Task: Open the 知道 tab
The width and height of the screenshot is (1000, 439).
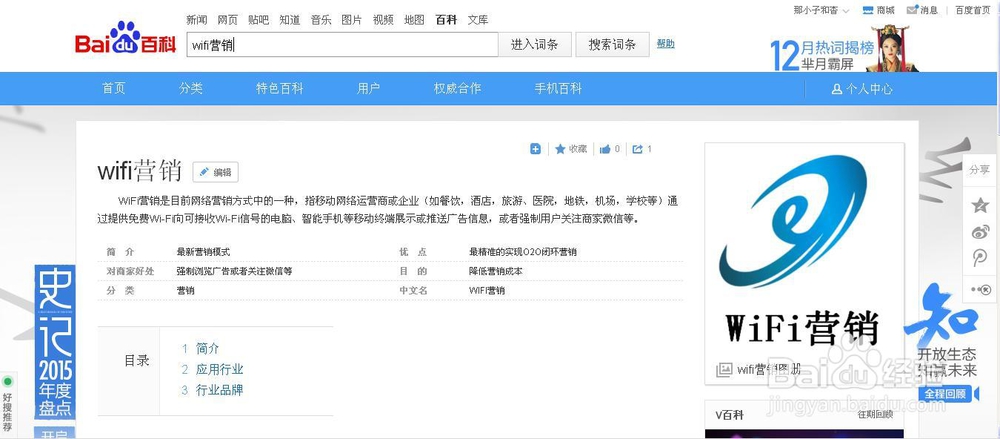Action: (x=290, y=20)
